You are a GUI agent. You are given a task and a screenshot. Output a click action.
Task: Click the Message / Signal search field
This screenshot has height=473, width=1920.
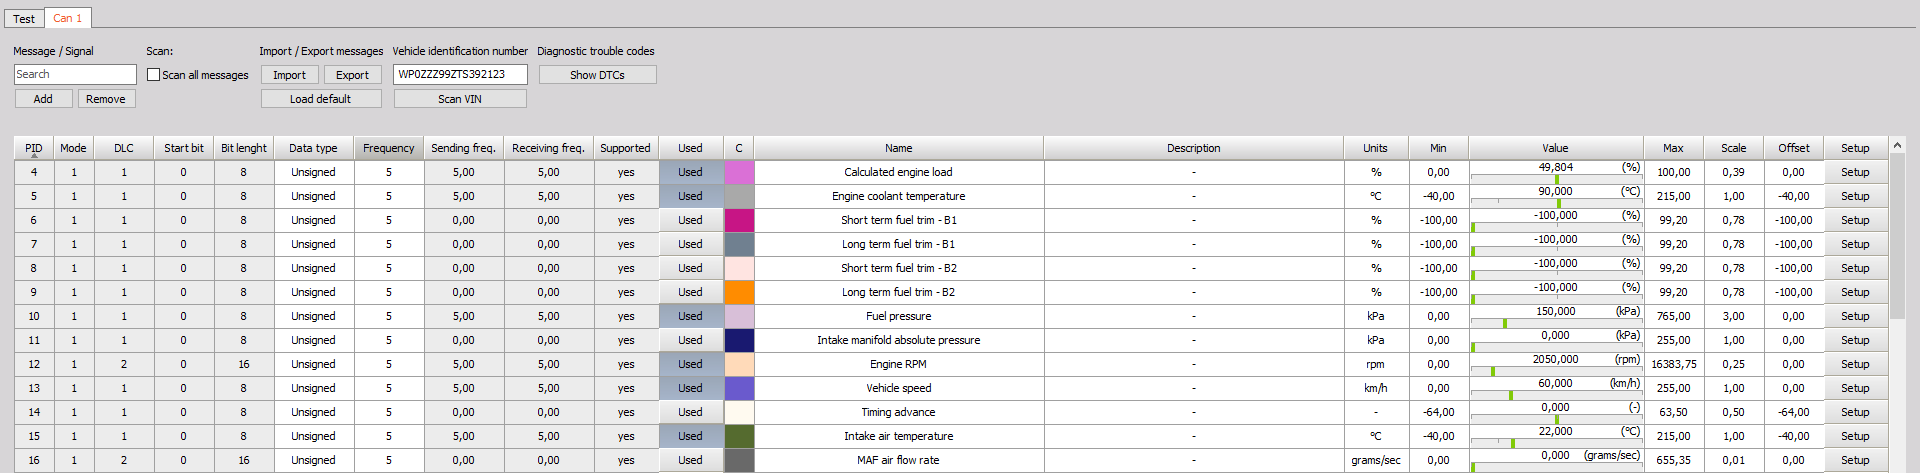75,74
